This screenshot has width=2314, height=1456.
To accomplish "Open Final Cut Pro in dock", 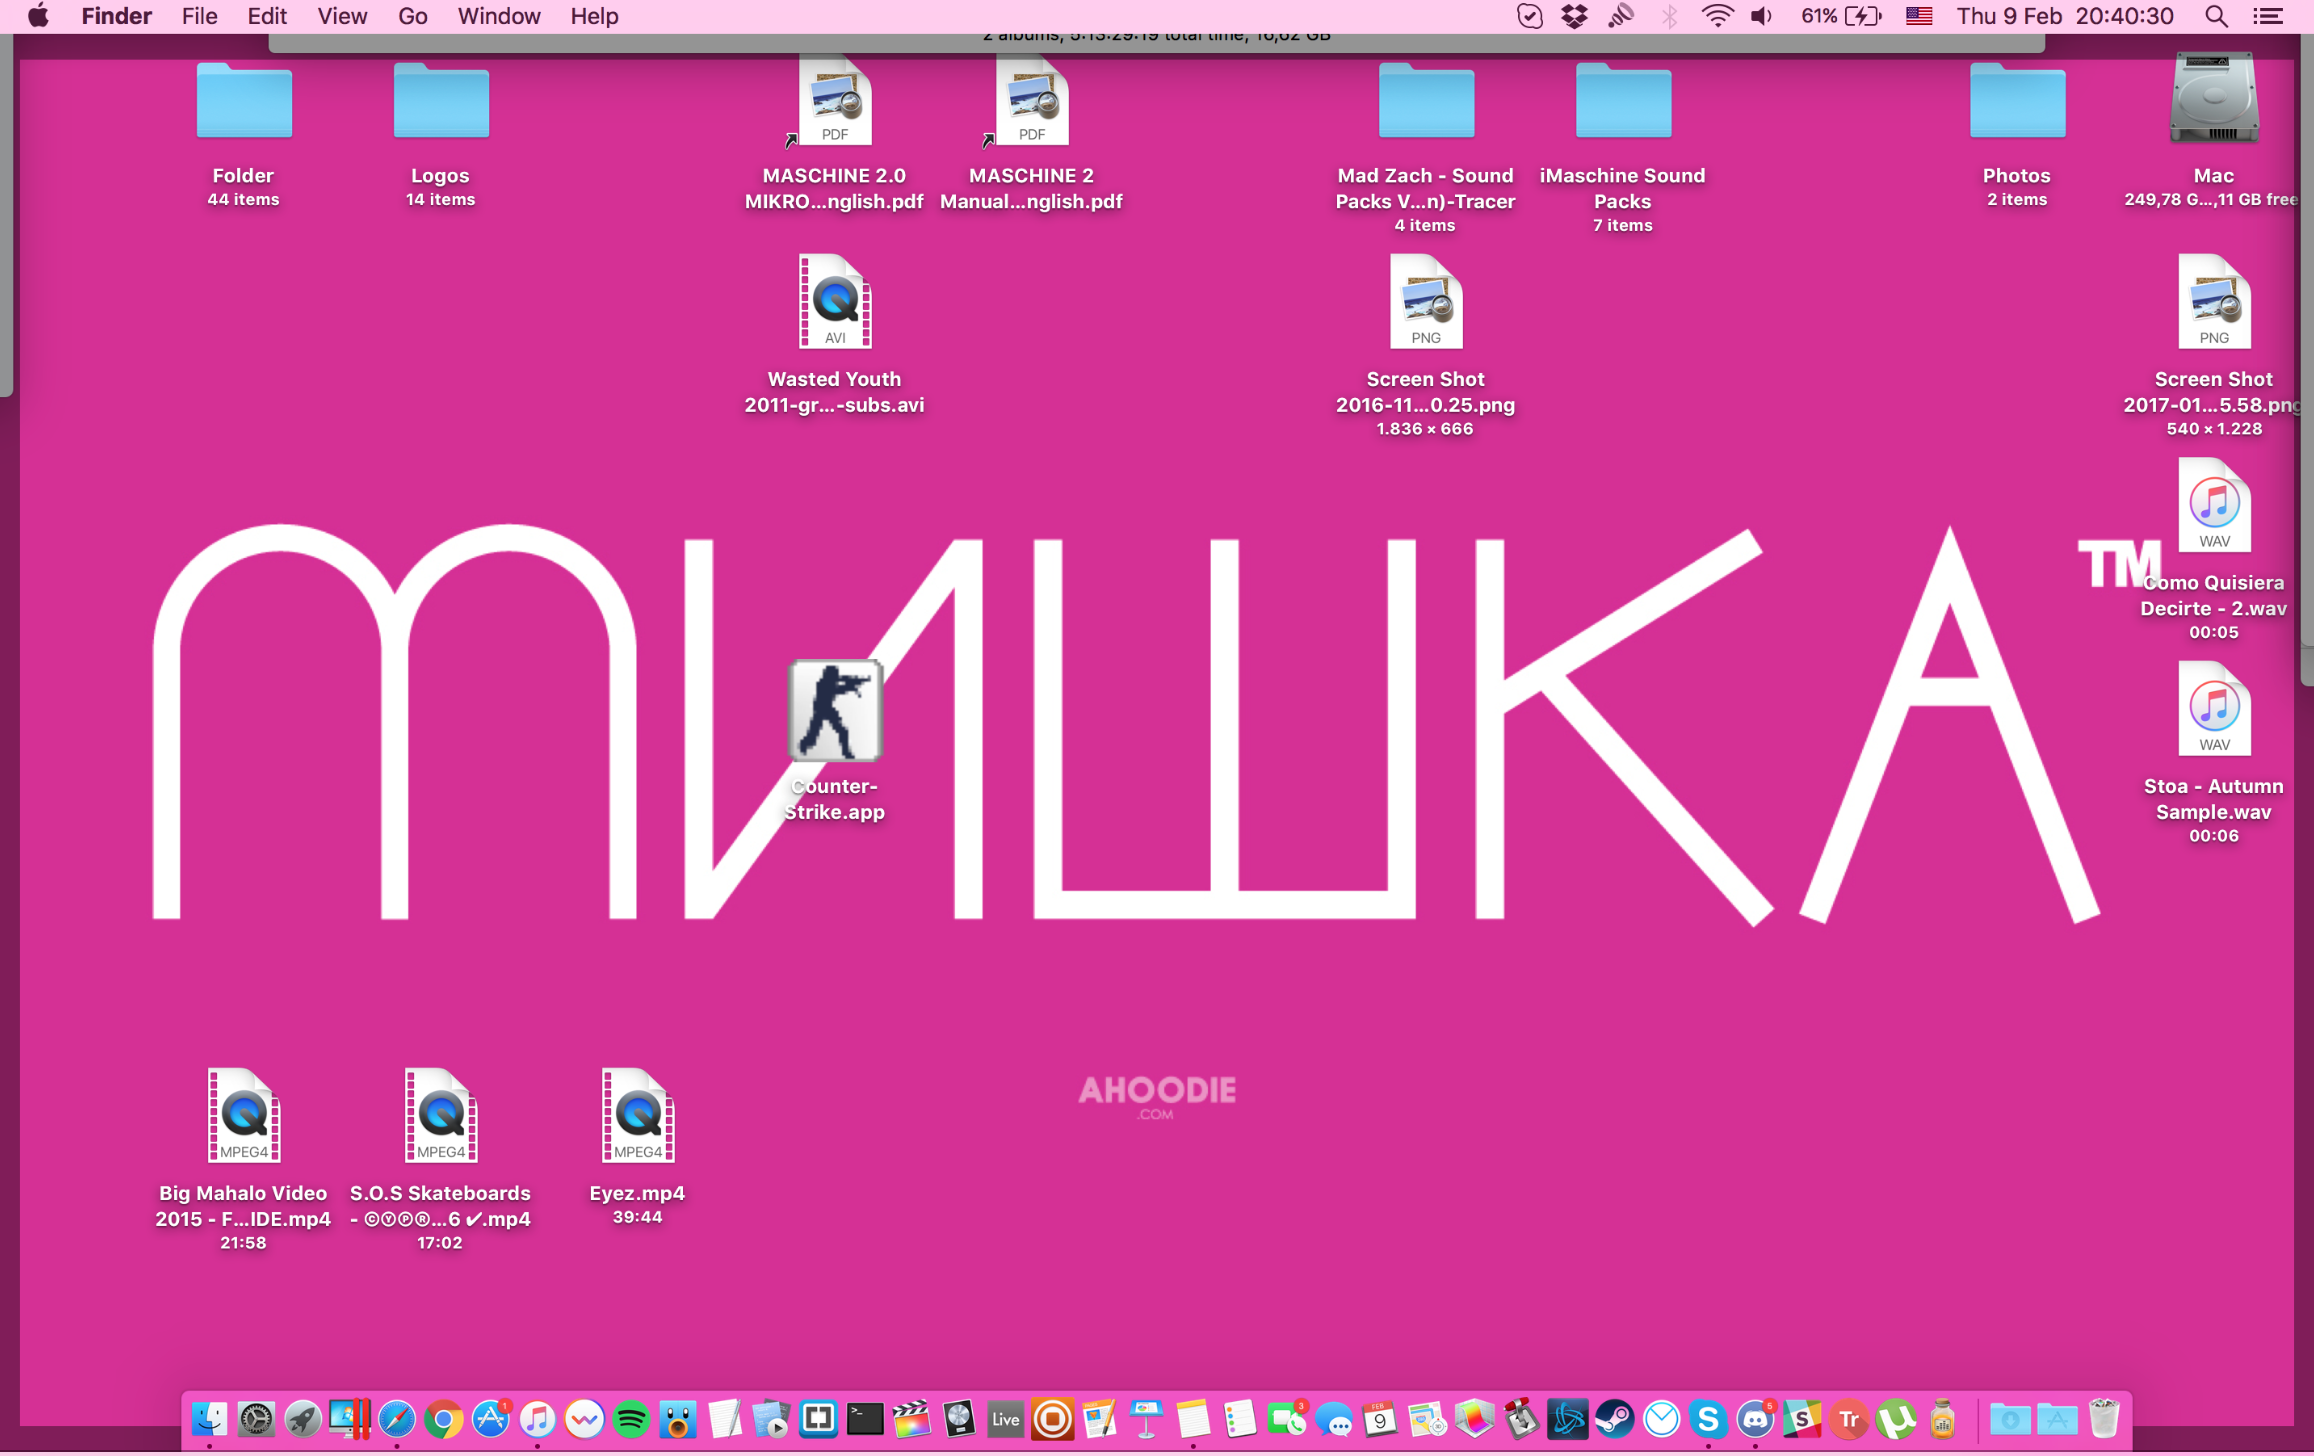I will pyautogui.click(x=911, y=1419).
